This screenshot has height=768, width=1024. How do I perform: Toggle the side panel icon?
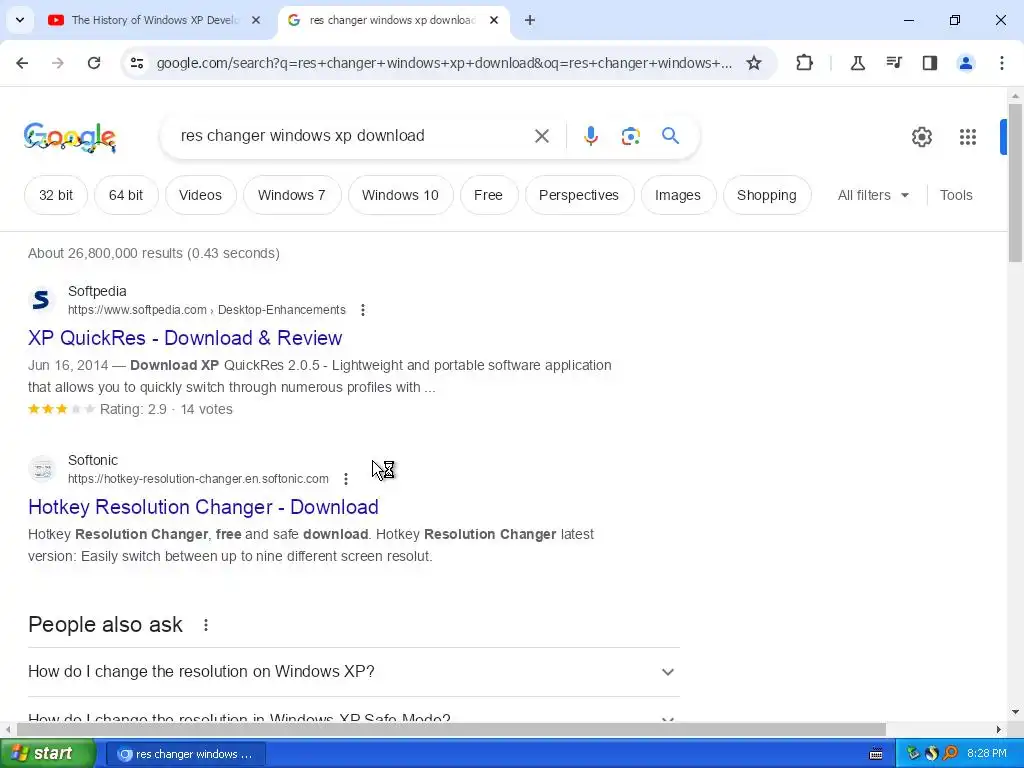tap(929, 63)
